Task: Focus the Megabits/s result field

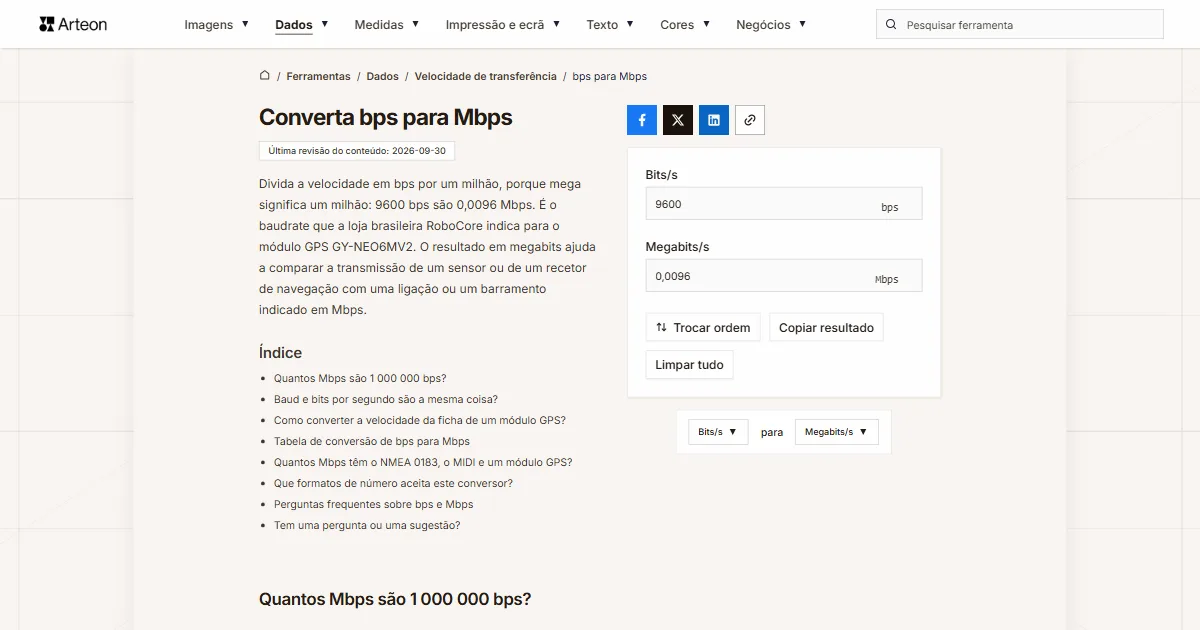Action: point(784,276)
